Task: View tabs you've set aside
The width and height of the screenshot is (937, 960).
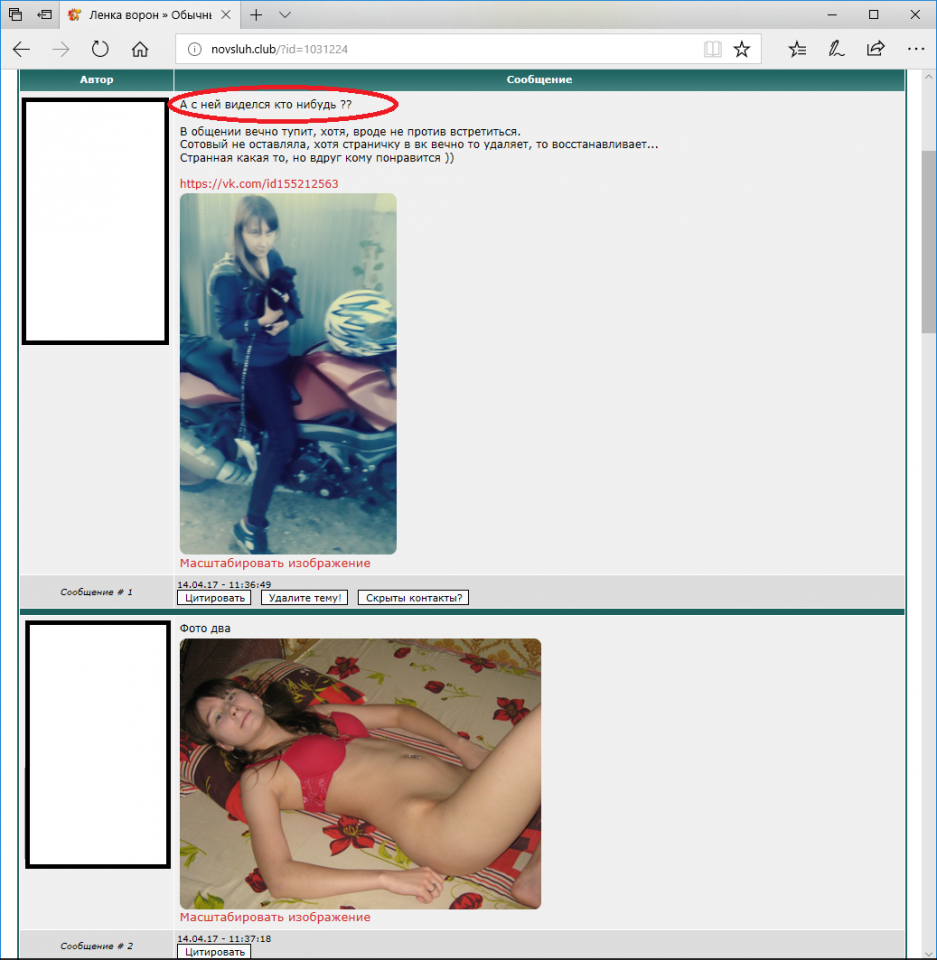Action: click(16, 15)
